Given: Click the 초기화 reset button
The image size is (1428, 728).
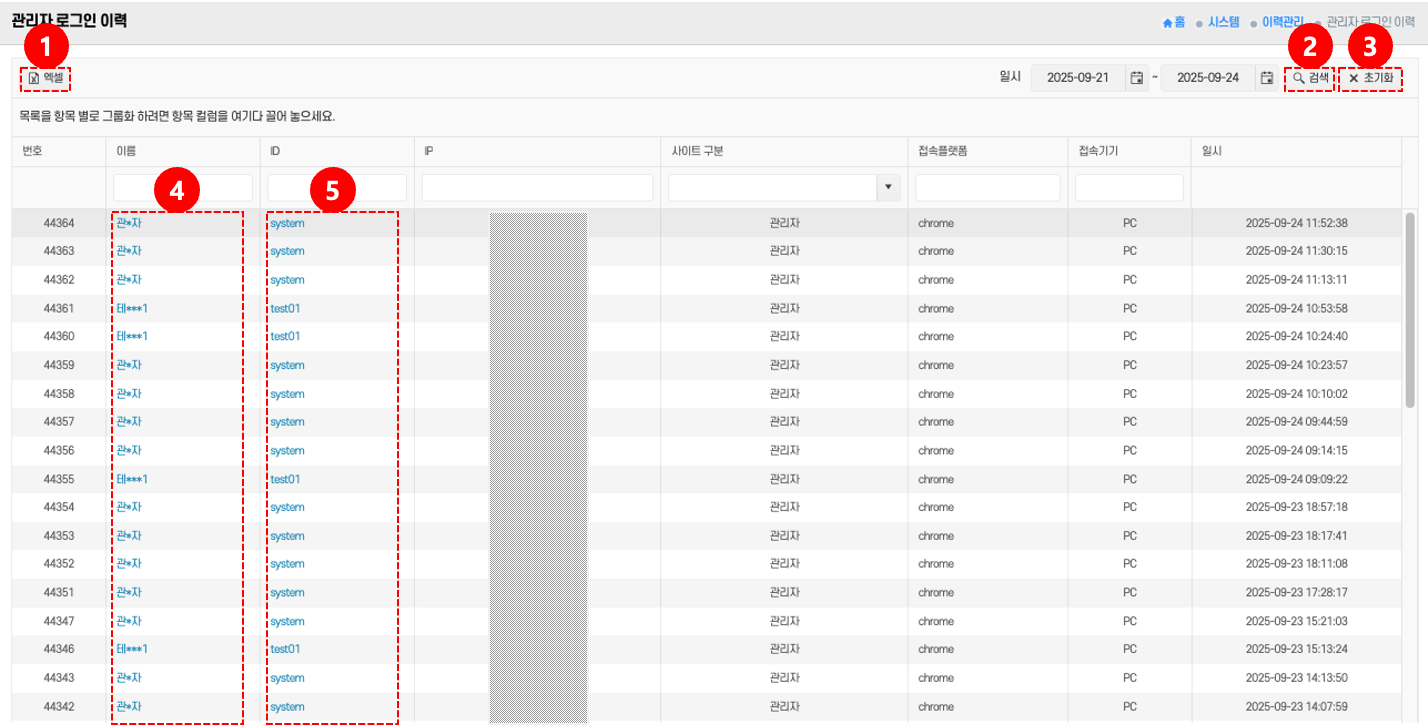Looking at the screenshot, I should (x=1370, y=77).
